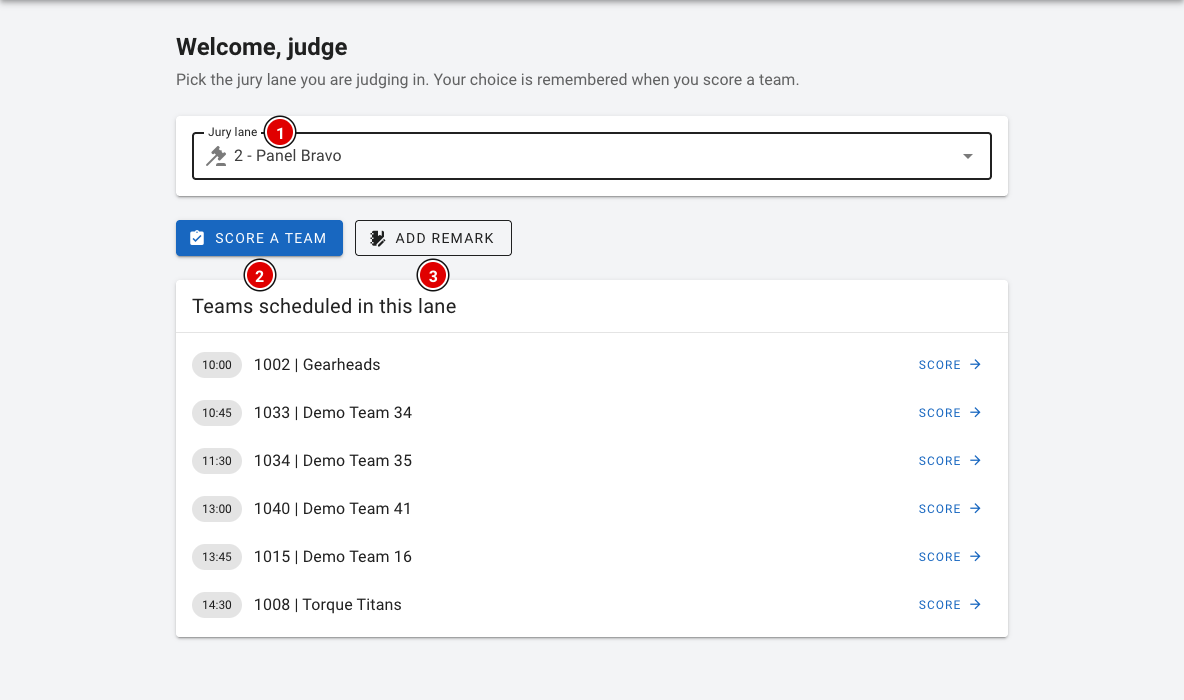The width and height of the screenshot is (1184, 700).
Task: Select the '1033 | Demo Team 34' text
Action: [333, 412]
